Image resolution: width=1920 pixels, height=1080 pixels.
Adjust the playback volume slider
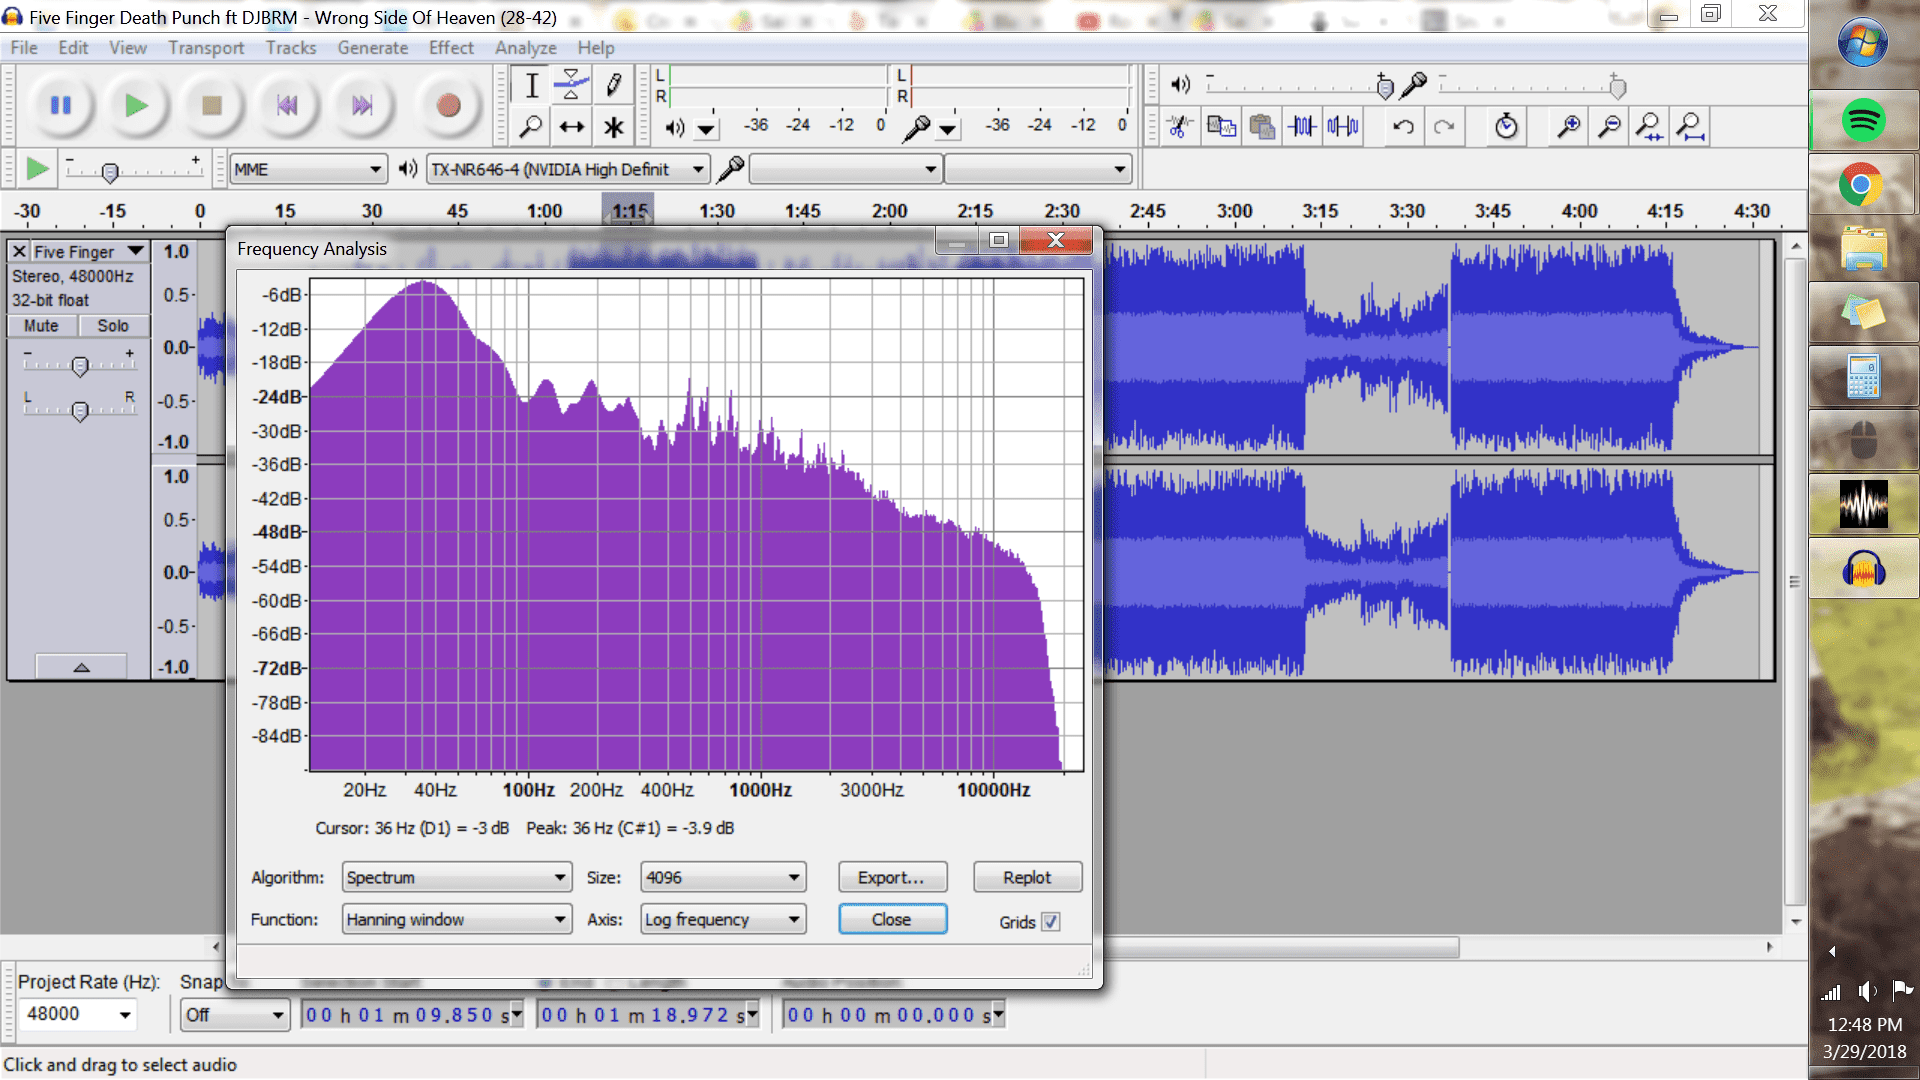[1385, 88]
